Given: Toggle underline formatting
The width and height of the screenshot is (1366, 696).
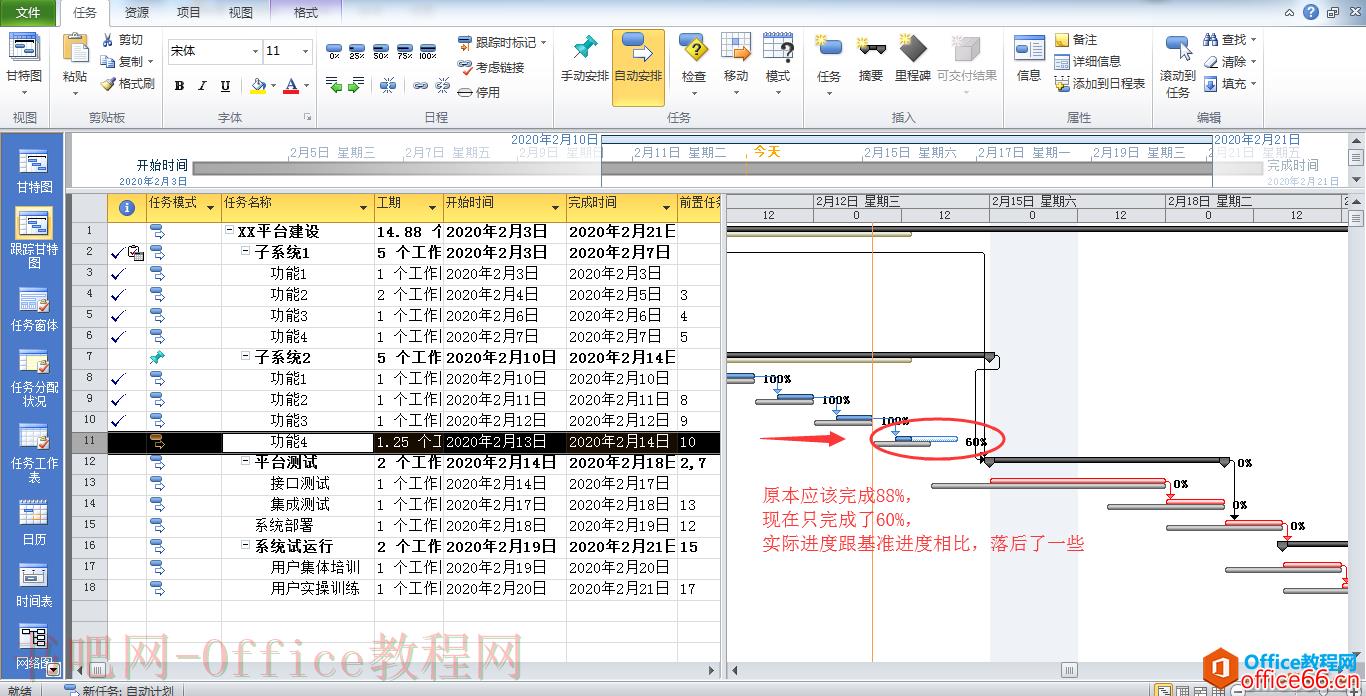Looking at the screenshot, I should coord(225,86).
